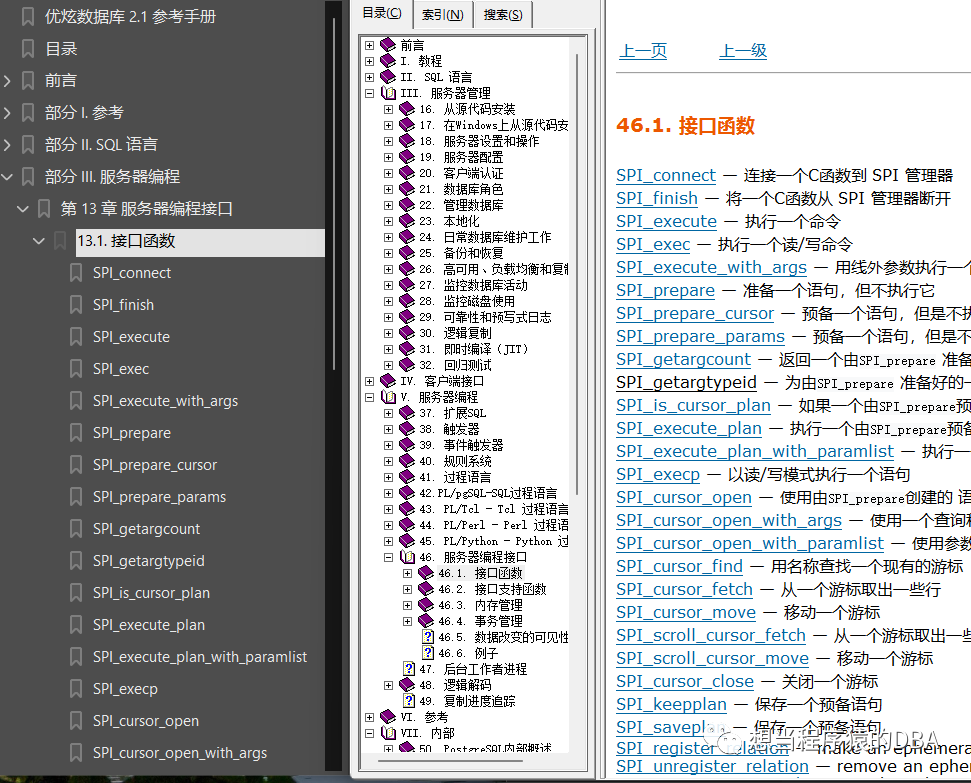This screenshot has width=971, height=783.
Task: Click the book icon for 25. 备份和恢复
Action: [407, 253]
